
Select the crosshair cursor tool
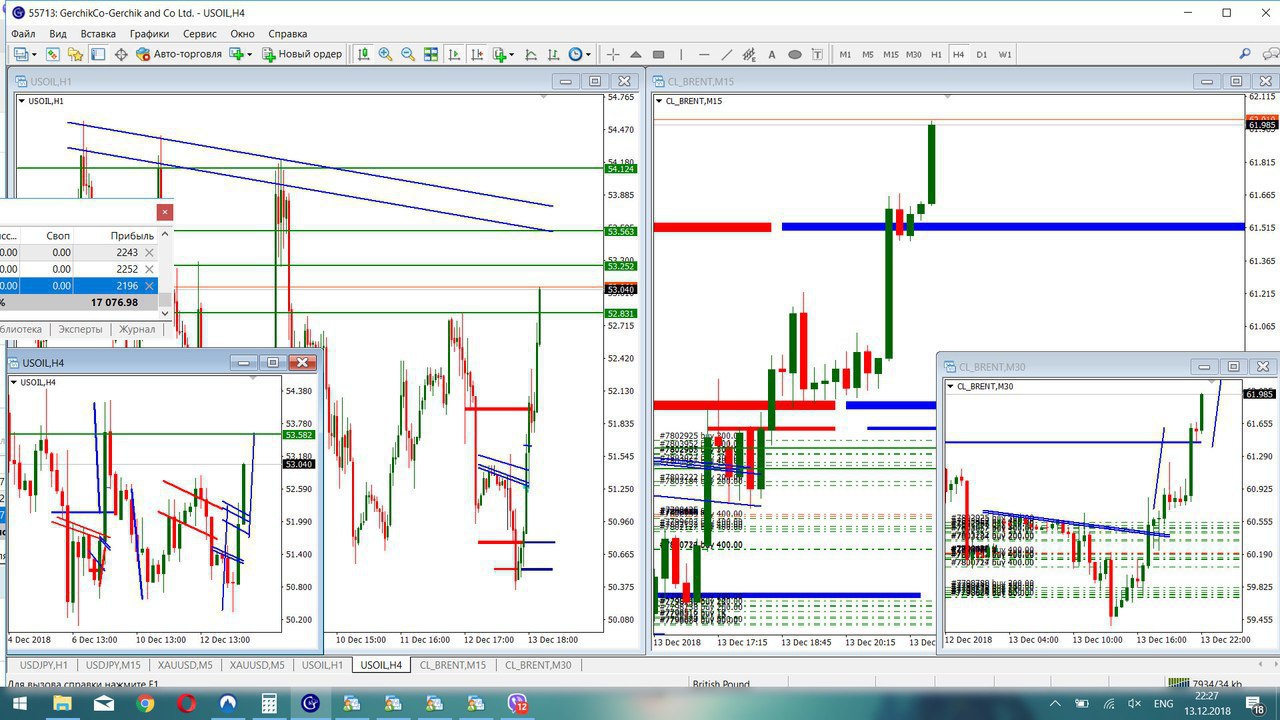click(613, 54)
